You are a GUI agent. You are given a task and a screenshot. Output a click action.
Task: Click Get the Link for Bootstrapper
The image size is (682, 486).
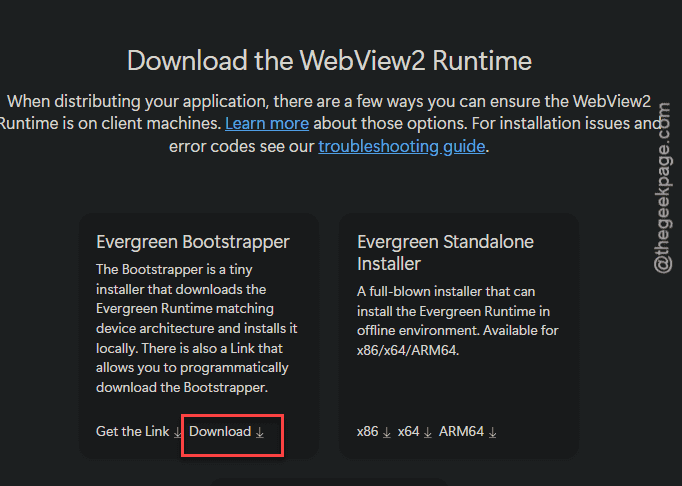[138, 432]
